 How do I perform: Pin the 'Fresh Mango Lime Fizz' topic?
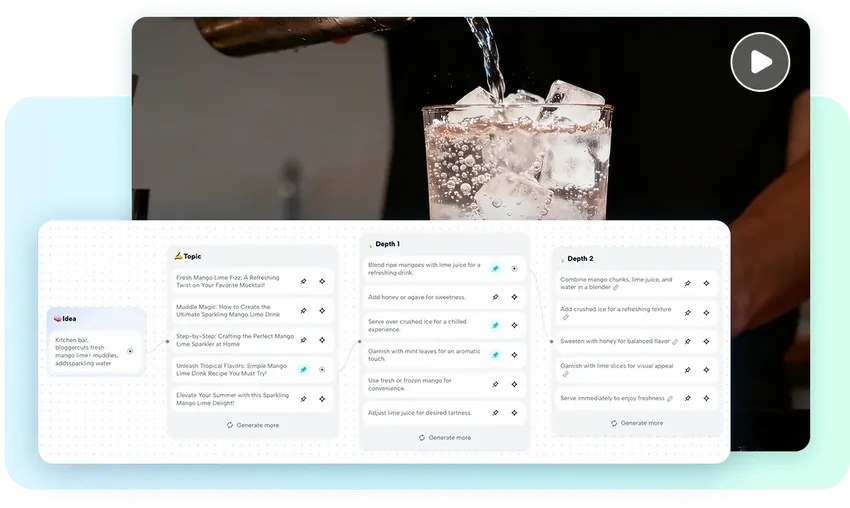pos(303,282)
